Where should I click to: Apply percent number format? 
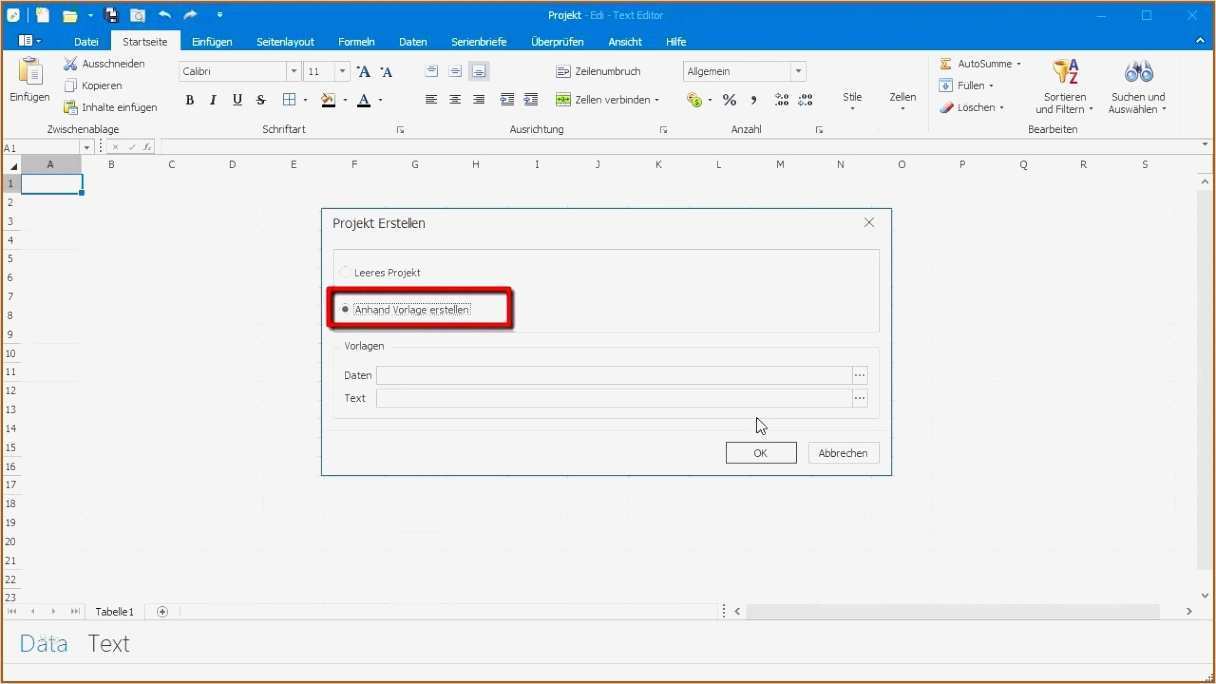point(729,100)
